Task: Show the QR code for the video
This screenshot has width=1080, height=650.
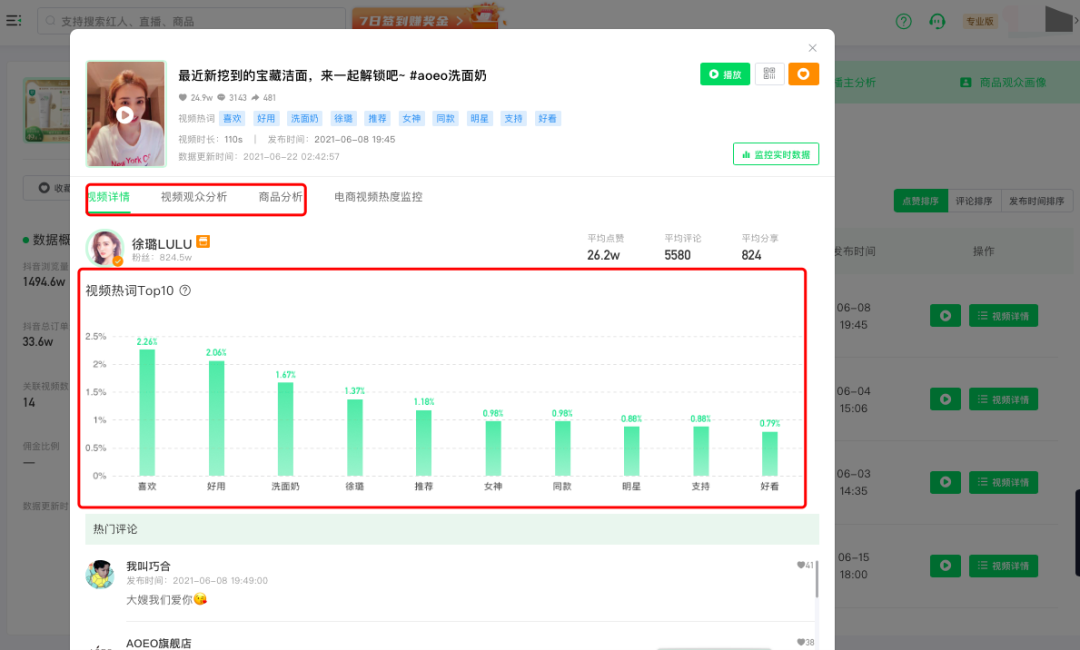Action: [769, 74]
